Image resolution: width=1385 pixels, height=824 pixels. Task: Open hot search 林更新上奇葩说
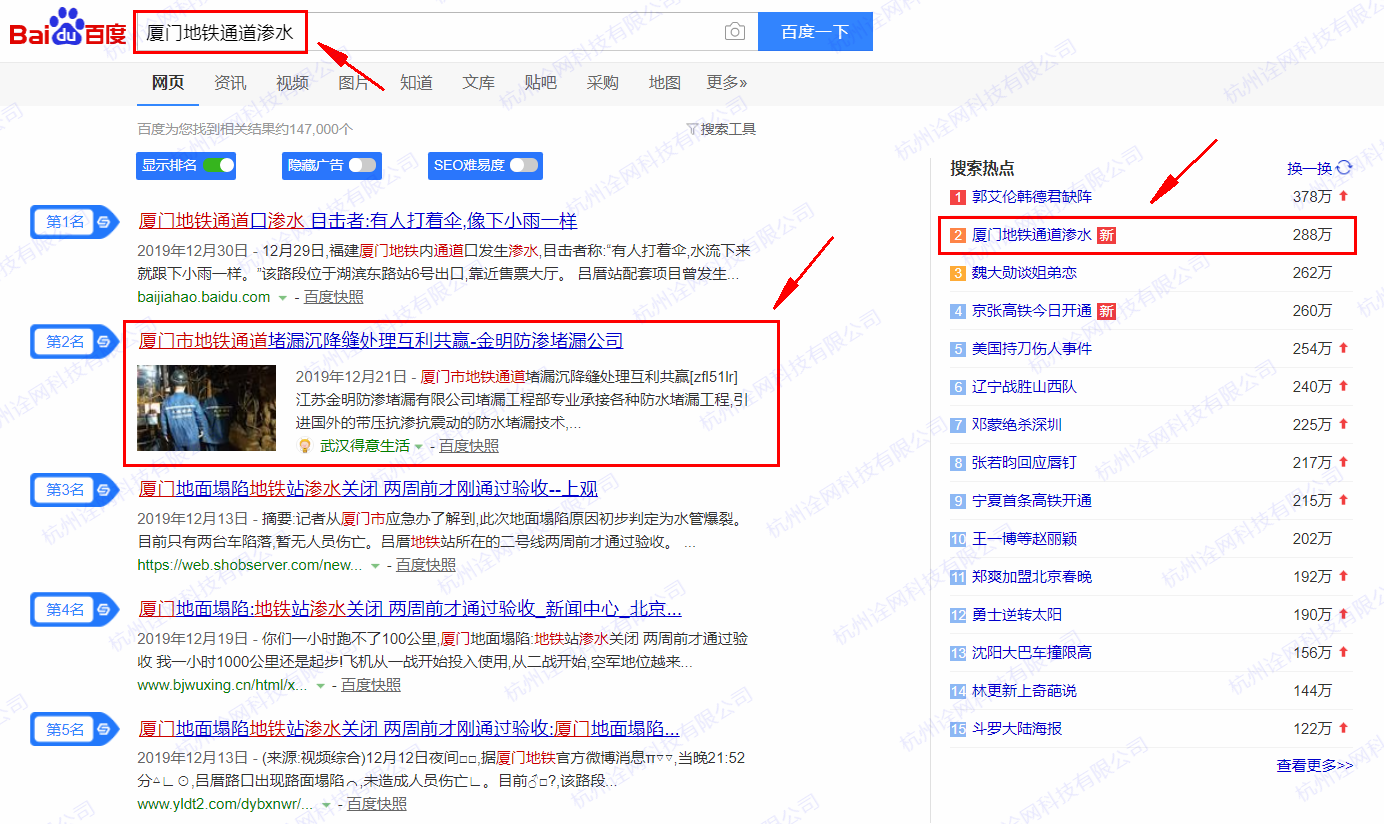(x=1024, y=691)
